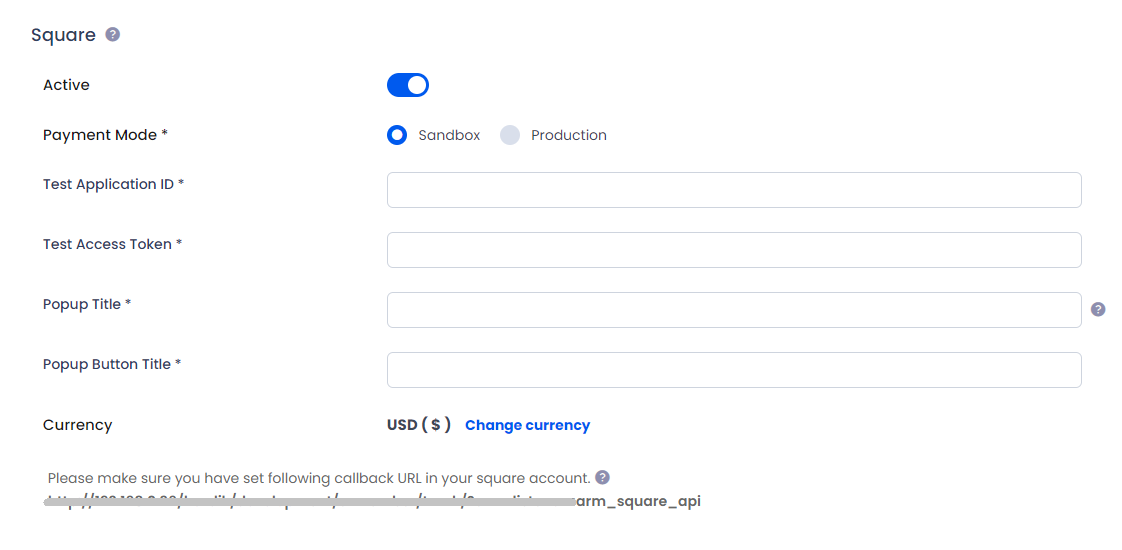1122x550 pixels.
Task: Click the Square section heading
Action: pos(63,35)
